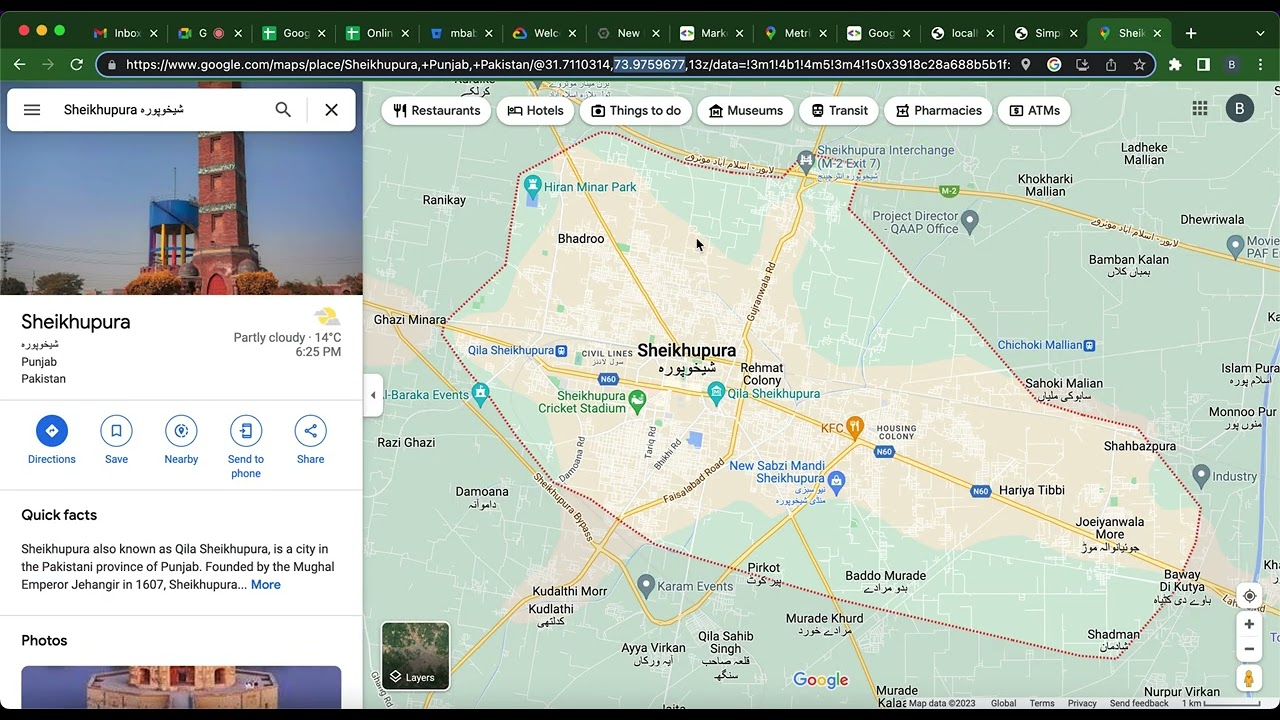Viewport: 1280px width, 720px height.
Task: Switch to the Inbox Gmail tab
Action: coord(127,33)
